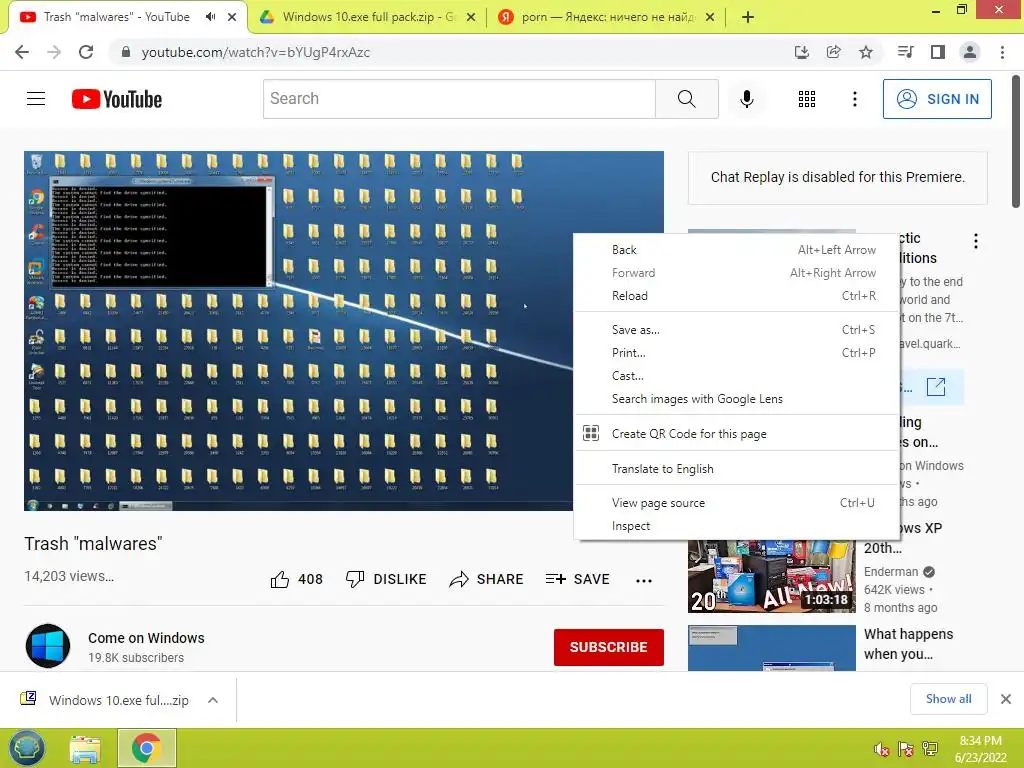Open more actions ellipsis below the video

click(x=644, y=581)
